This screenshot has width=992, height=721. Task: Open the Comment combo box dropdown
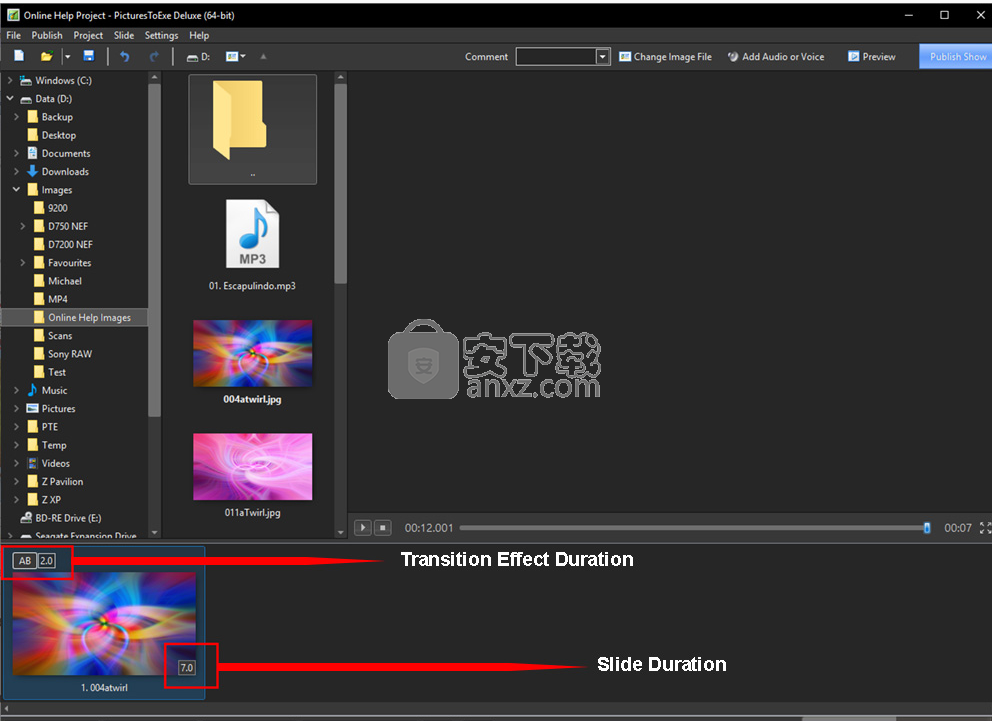[x=602, y=56]
